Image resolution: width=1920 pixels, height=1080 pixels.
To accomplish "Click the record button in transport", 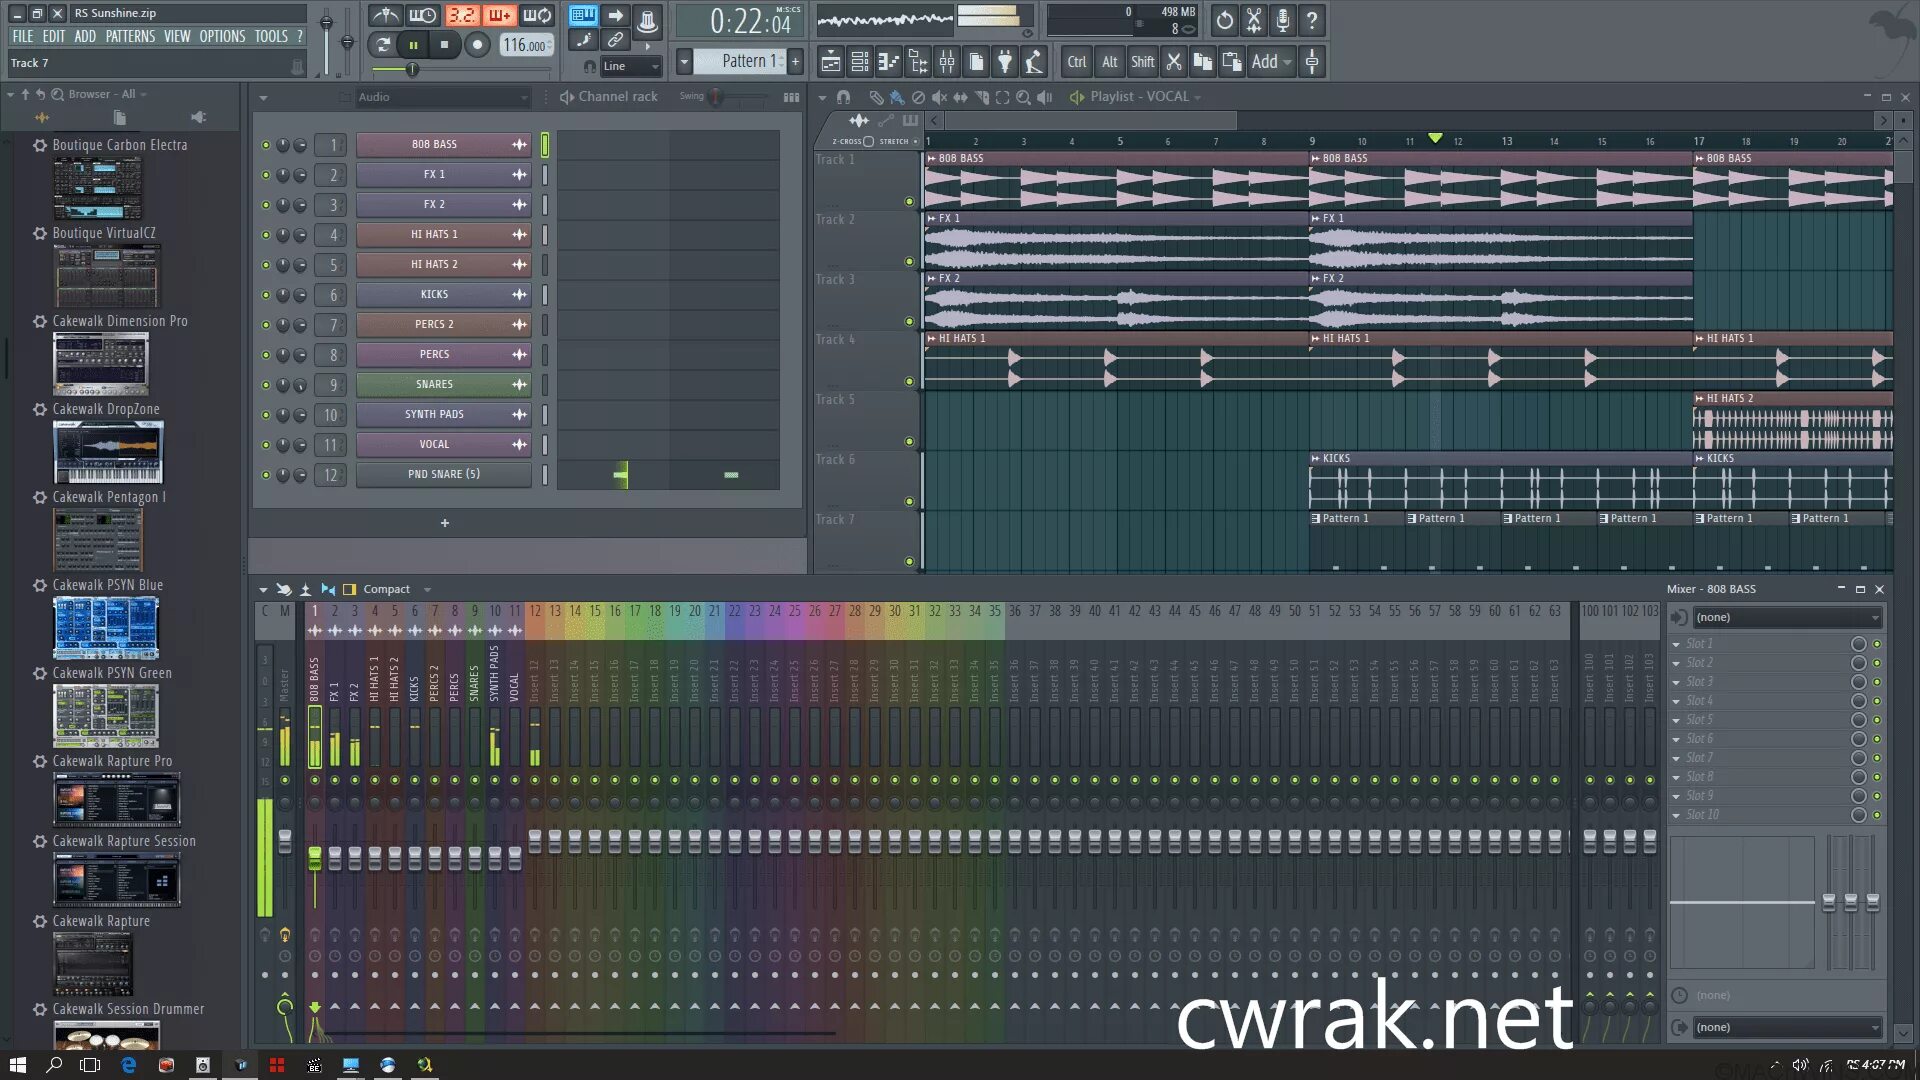I will click(477, 45).
